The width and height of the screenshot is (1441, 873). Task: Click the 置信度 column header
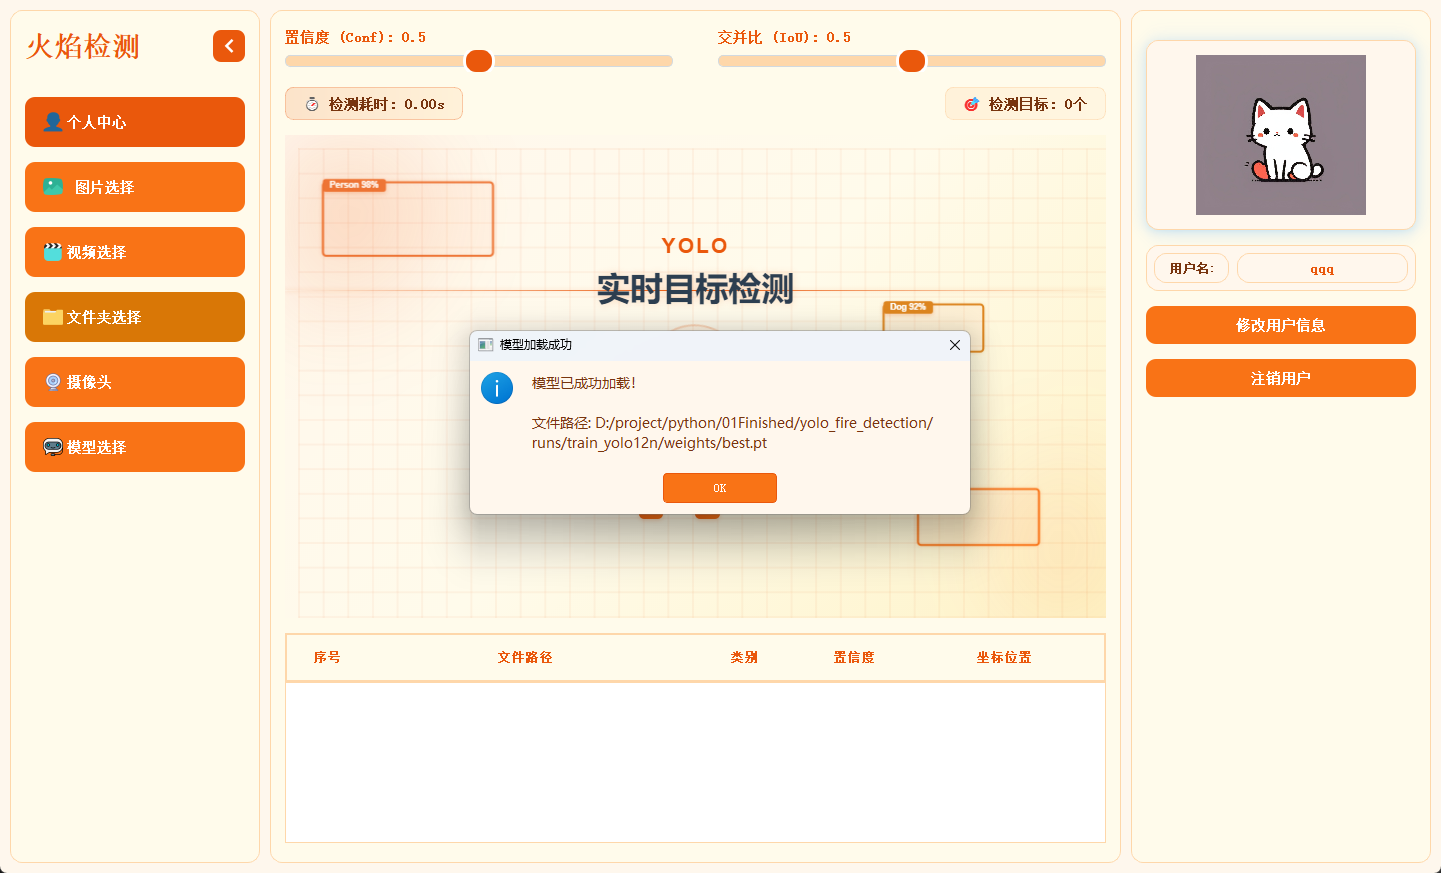click(854, 657)
